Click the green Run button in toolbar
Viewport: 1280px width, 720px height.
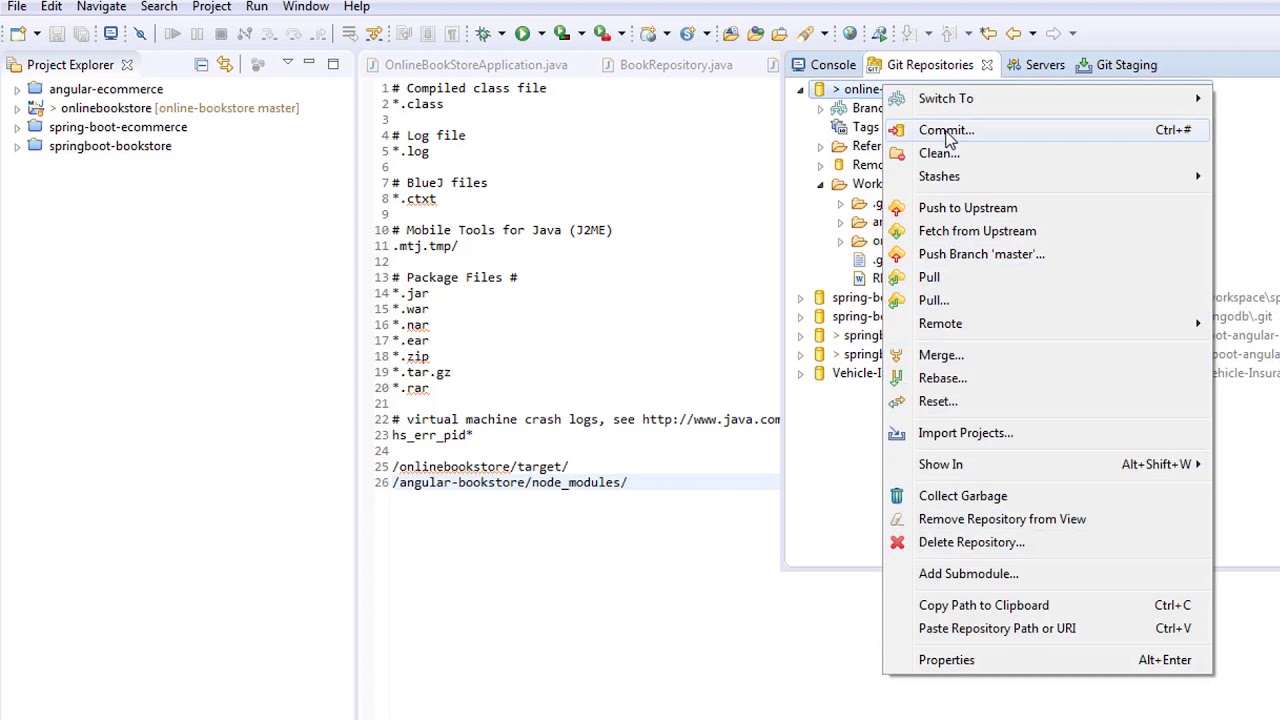pos(522,34)
